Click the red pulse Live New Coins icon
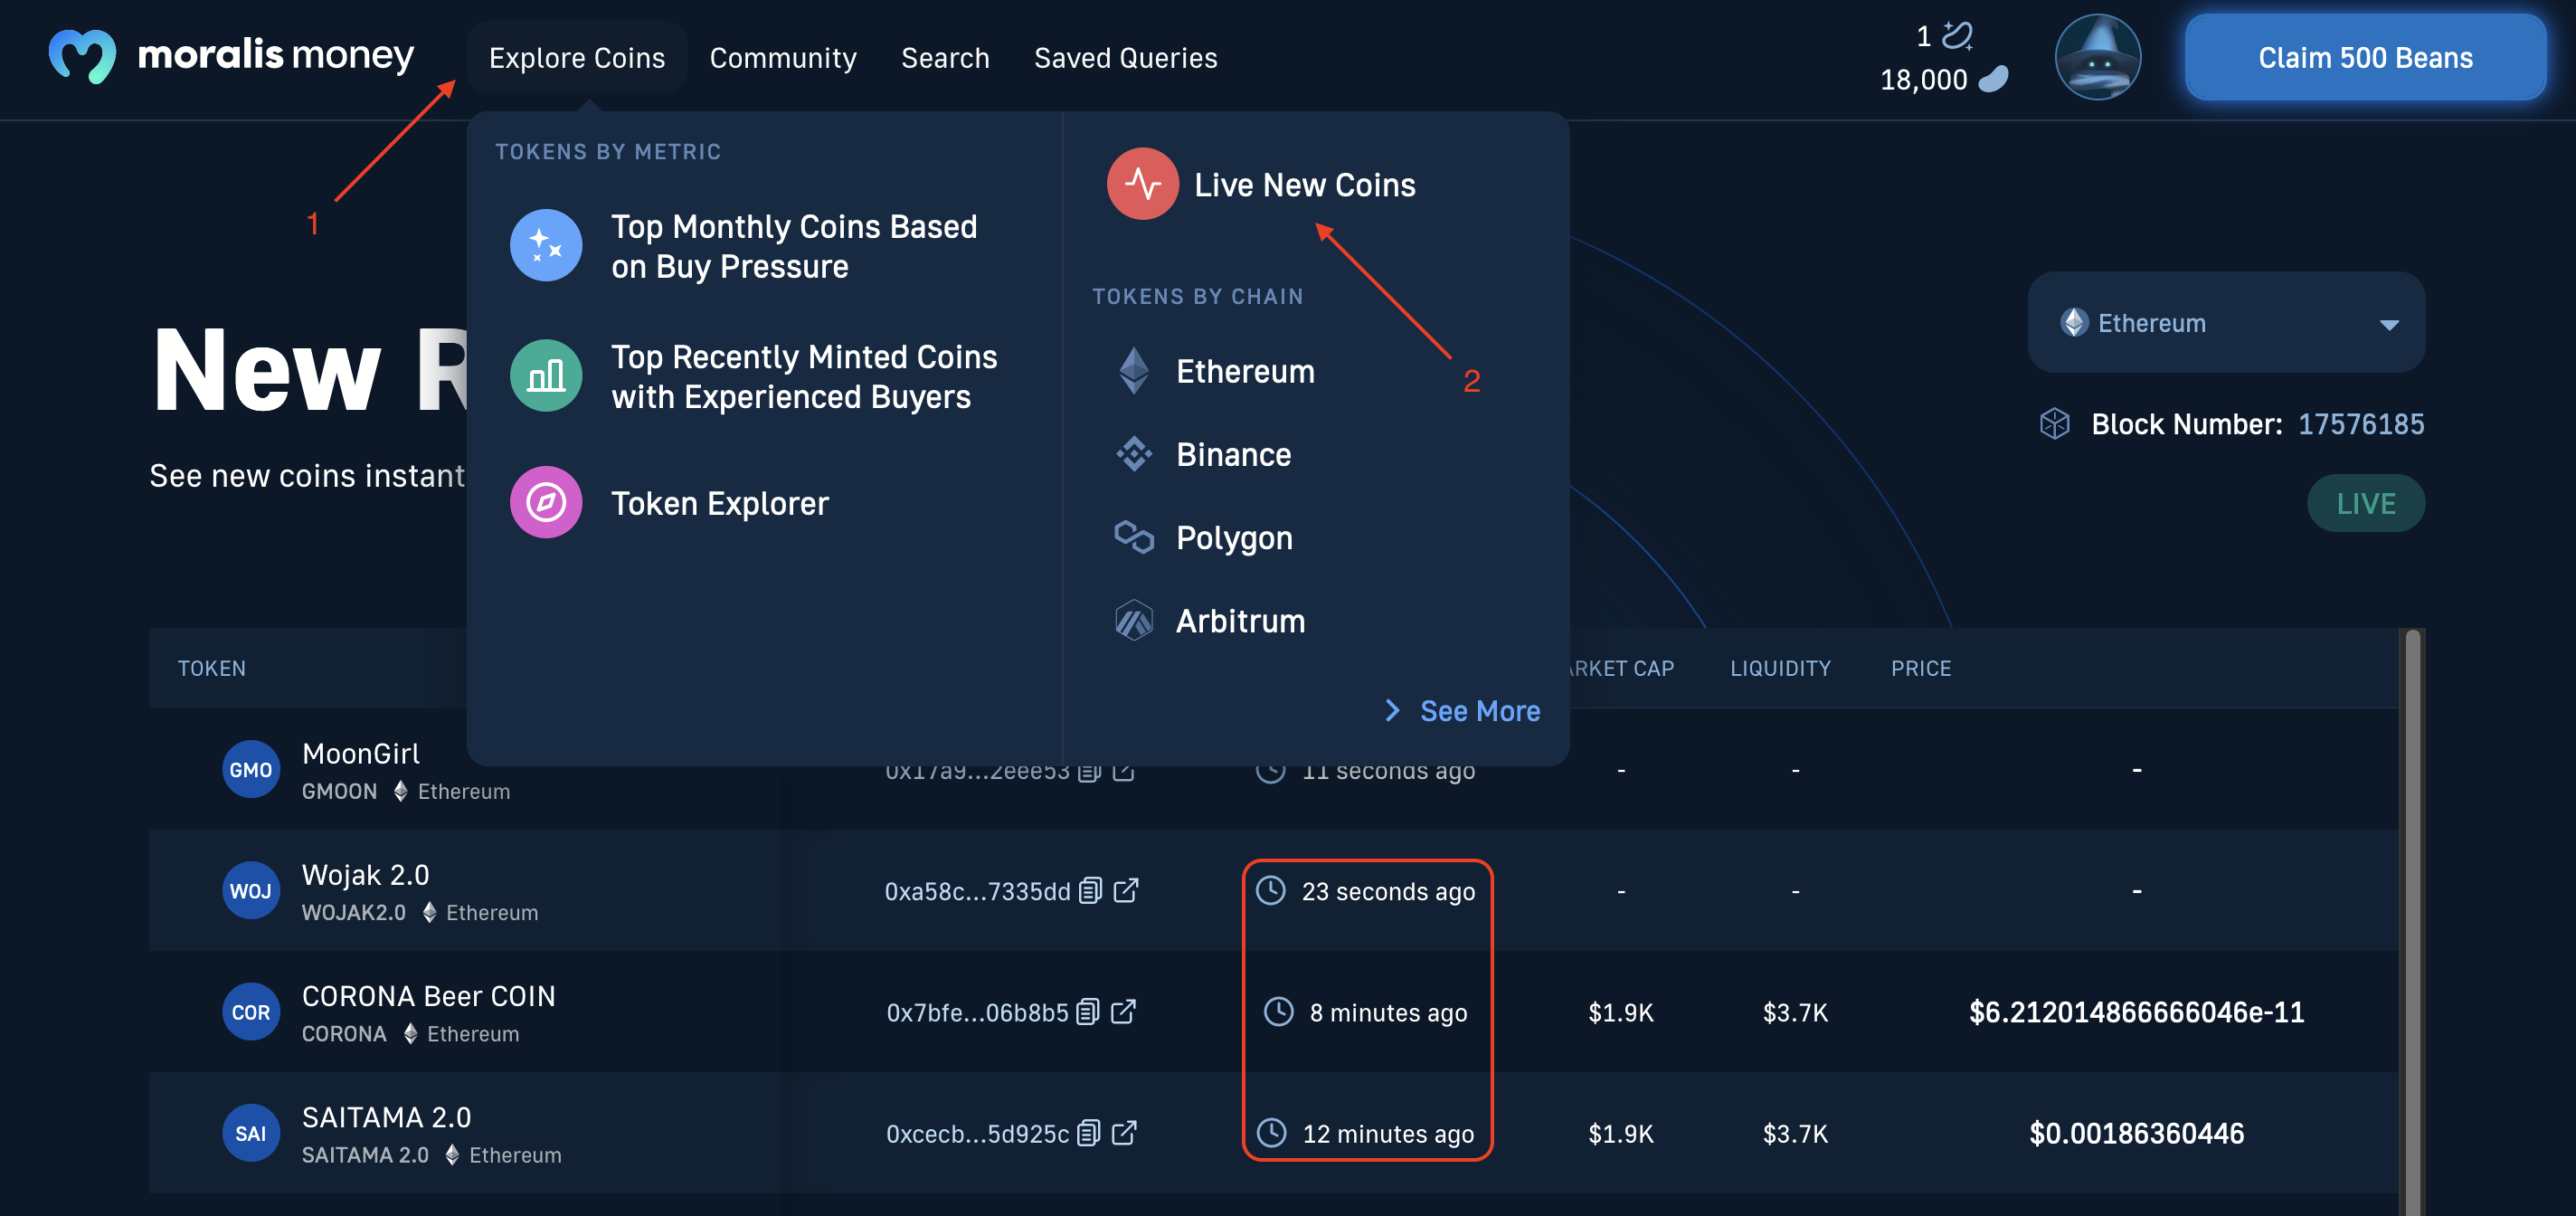Screen dimensions: 2576x1216 1142,184
